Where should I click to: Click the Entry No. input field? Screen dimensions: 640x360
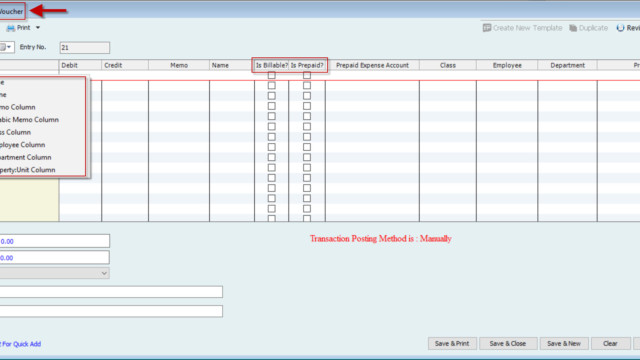coord(84,48)
